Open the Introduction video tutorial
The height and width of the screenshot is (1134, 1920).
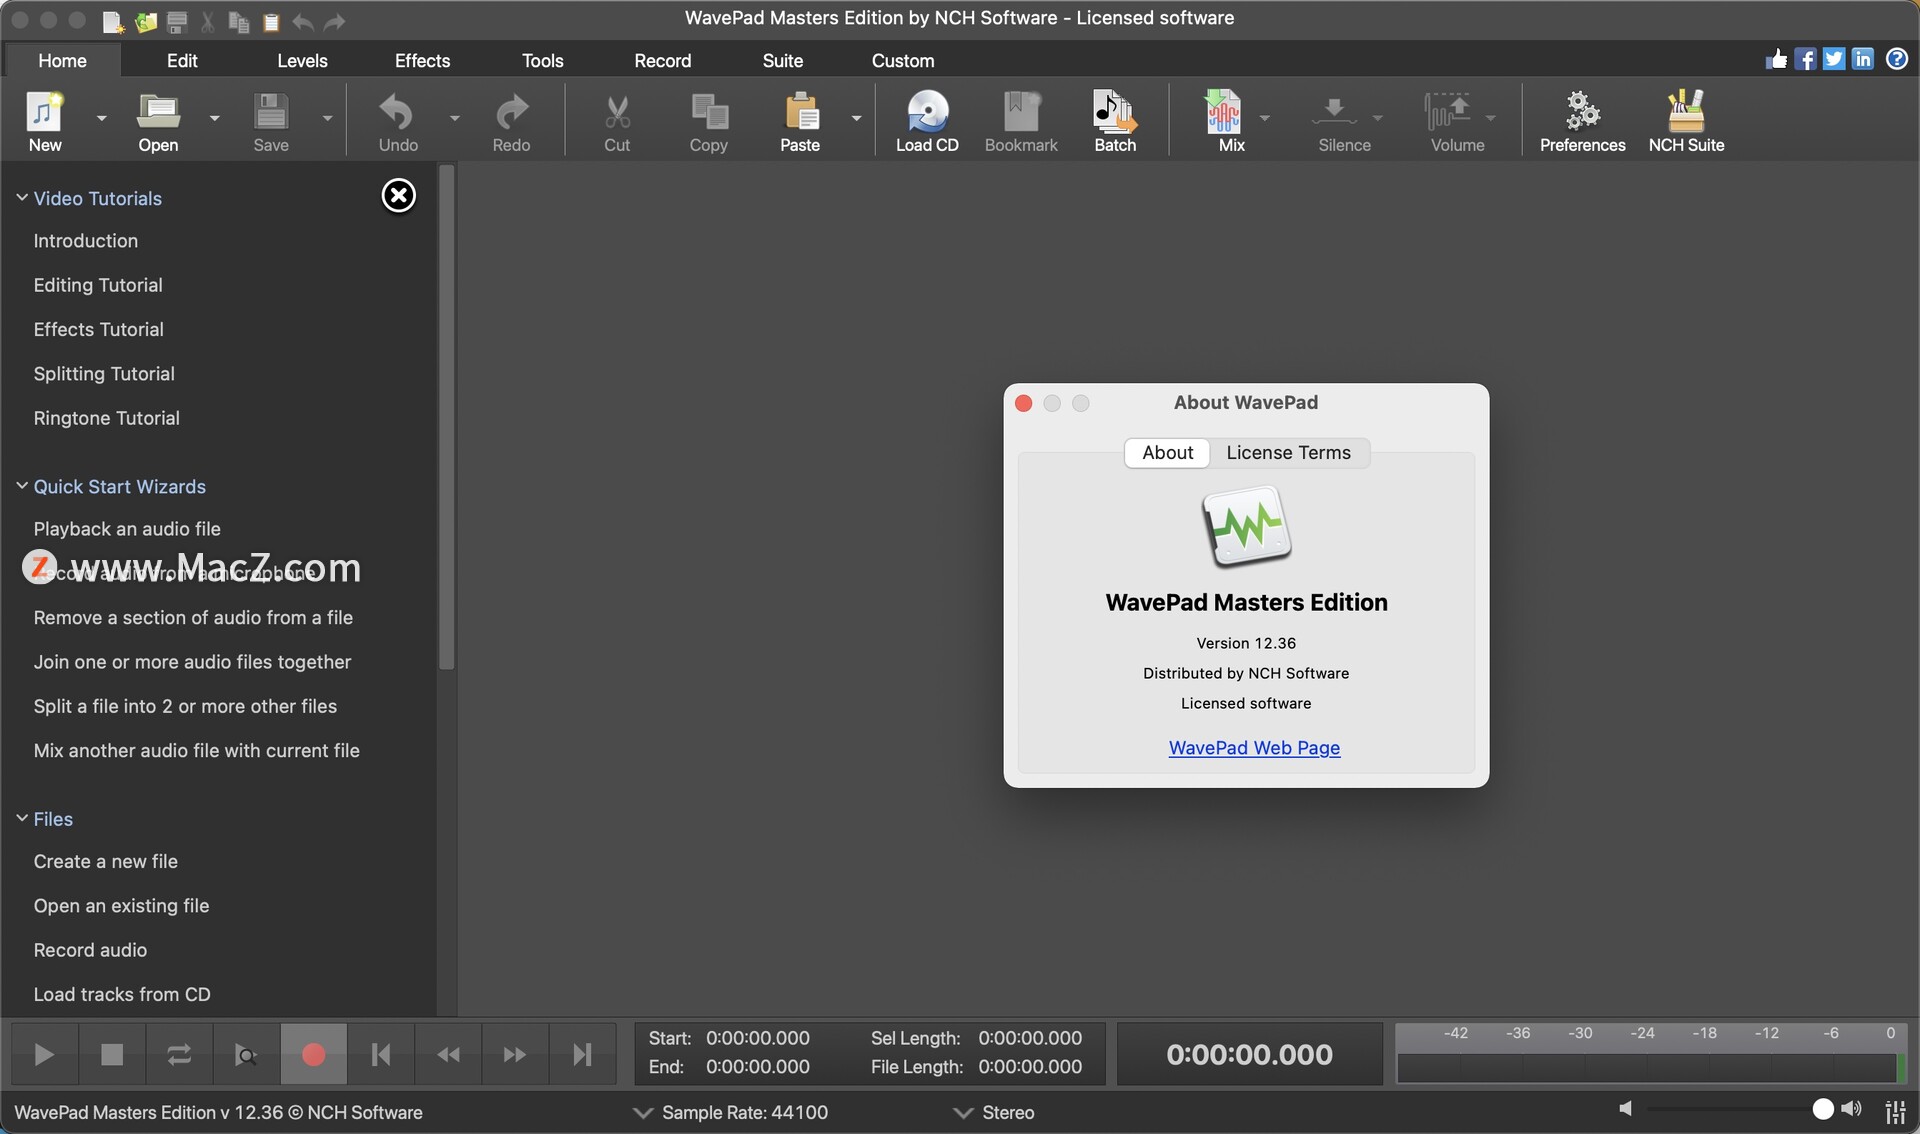(x=86, y=241)
